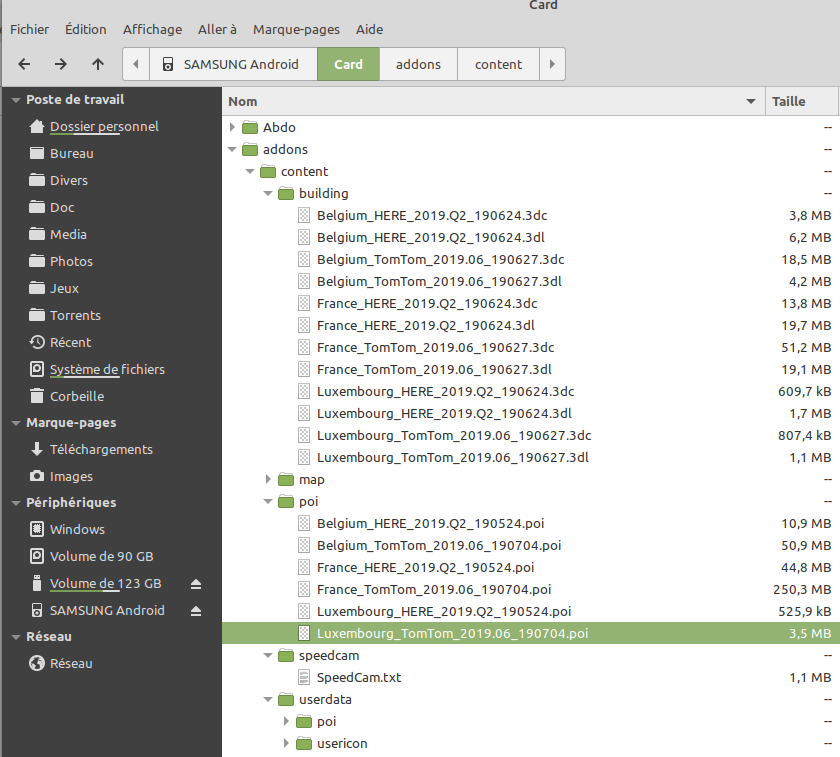Open Téléchargements bookmark in sidebar

pyautogui.click(x=101, y=450)
